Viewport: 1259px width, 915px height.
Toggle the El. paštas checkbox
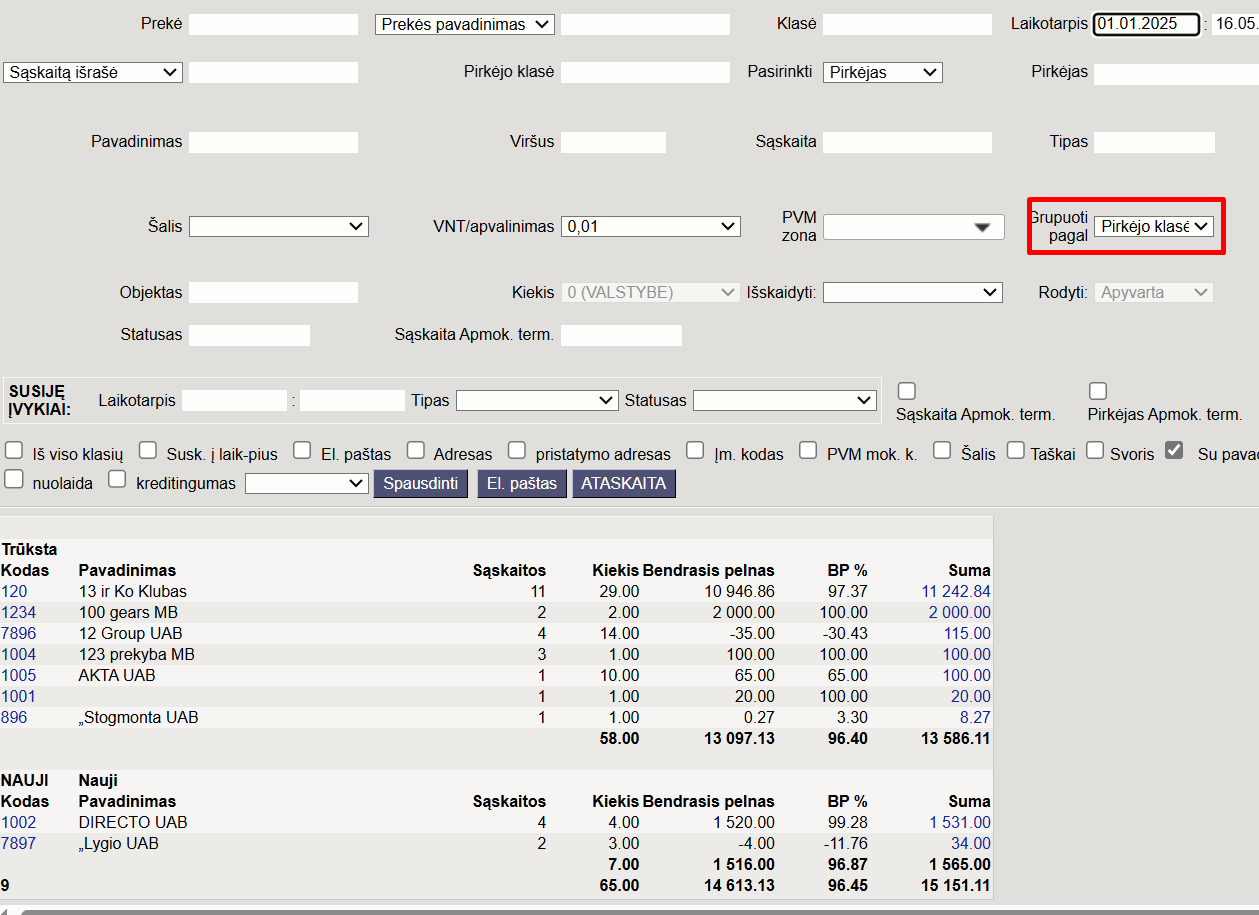302,451
